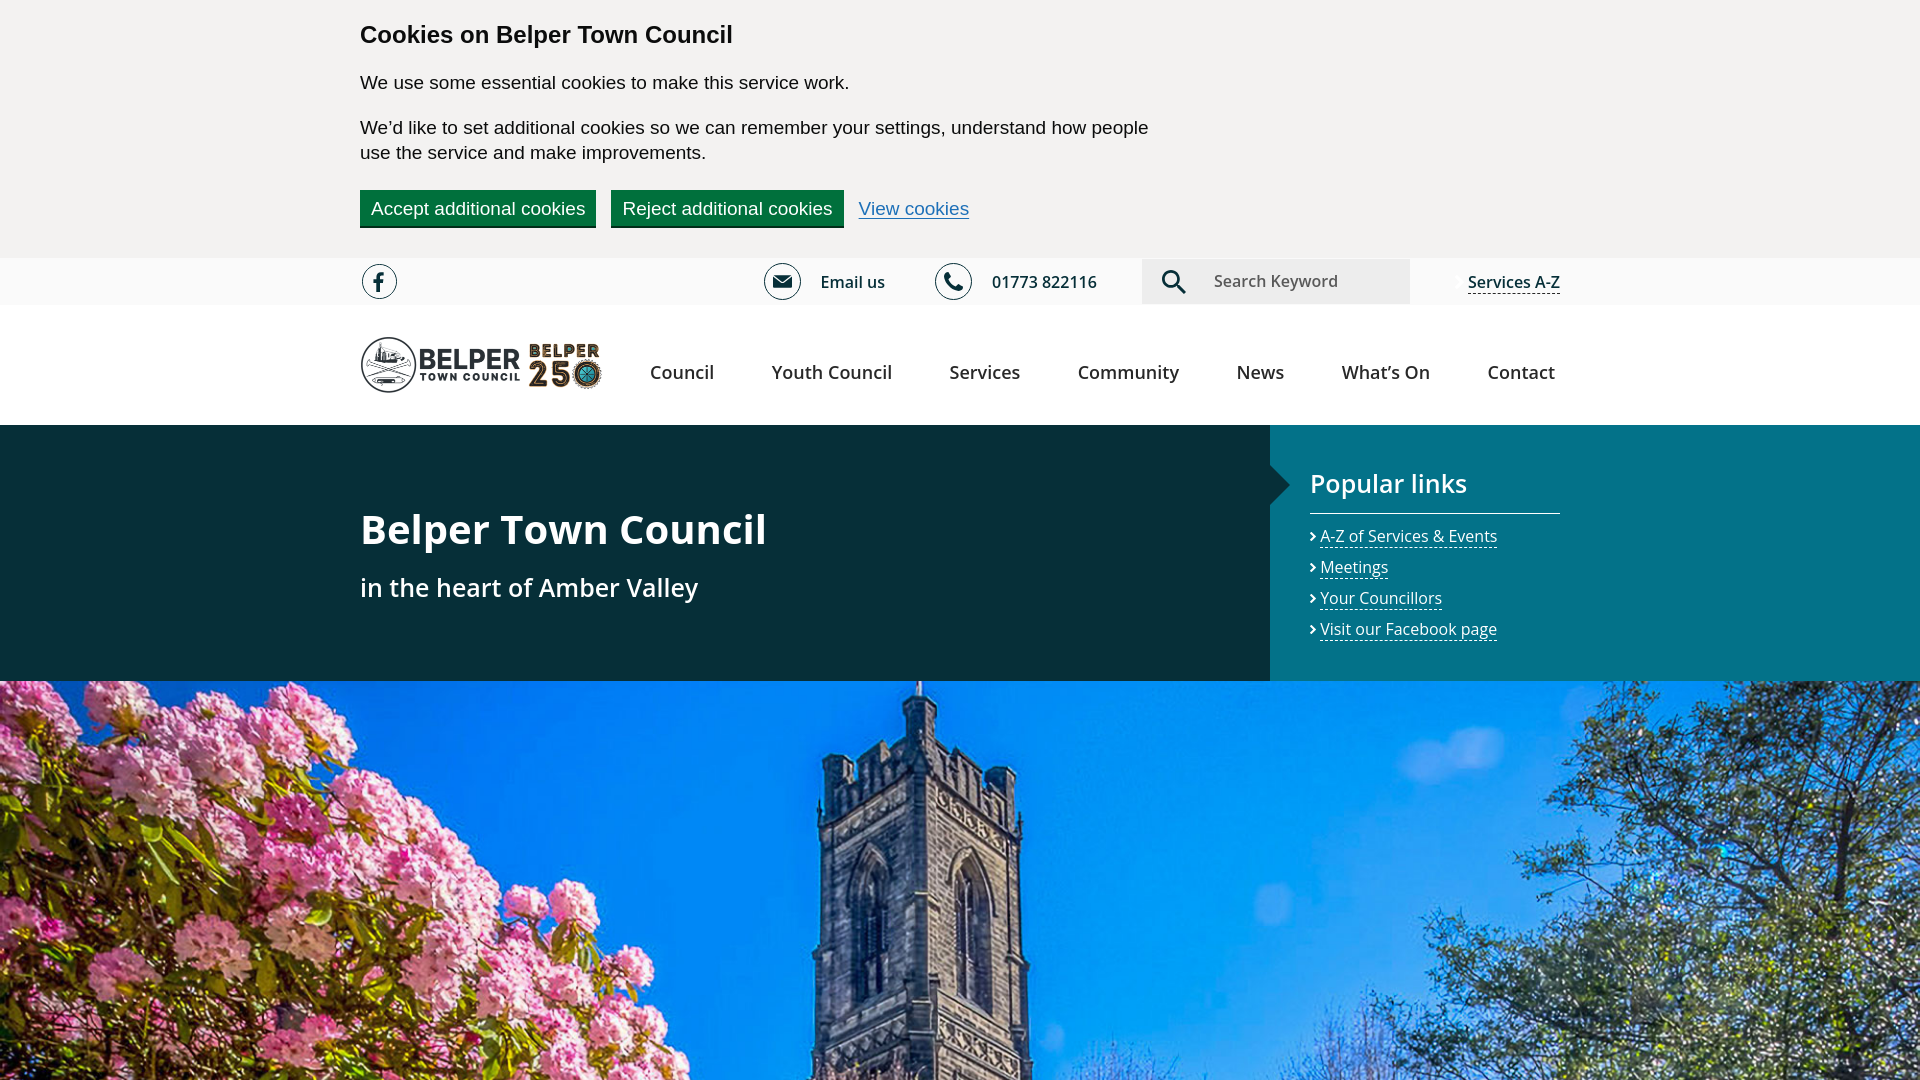Click the Belper Town Council heading
The image size is (1920, 1080).
[x=563, y=530]
